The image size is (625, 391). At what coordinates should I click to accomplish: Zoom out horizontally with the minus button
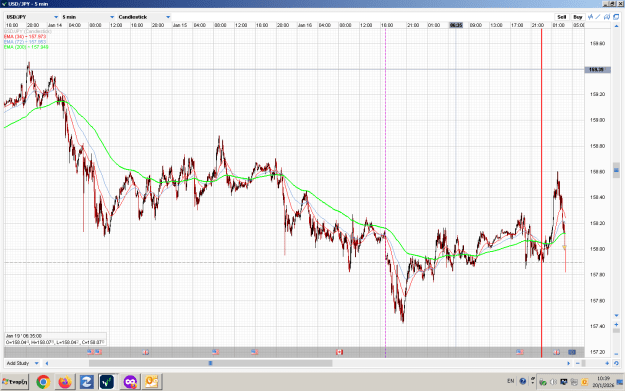578,363
